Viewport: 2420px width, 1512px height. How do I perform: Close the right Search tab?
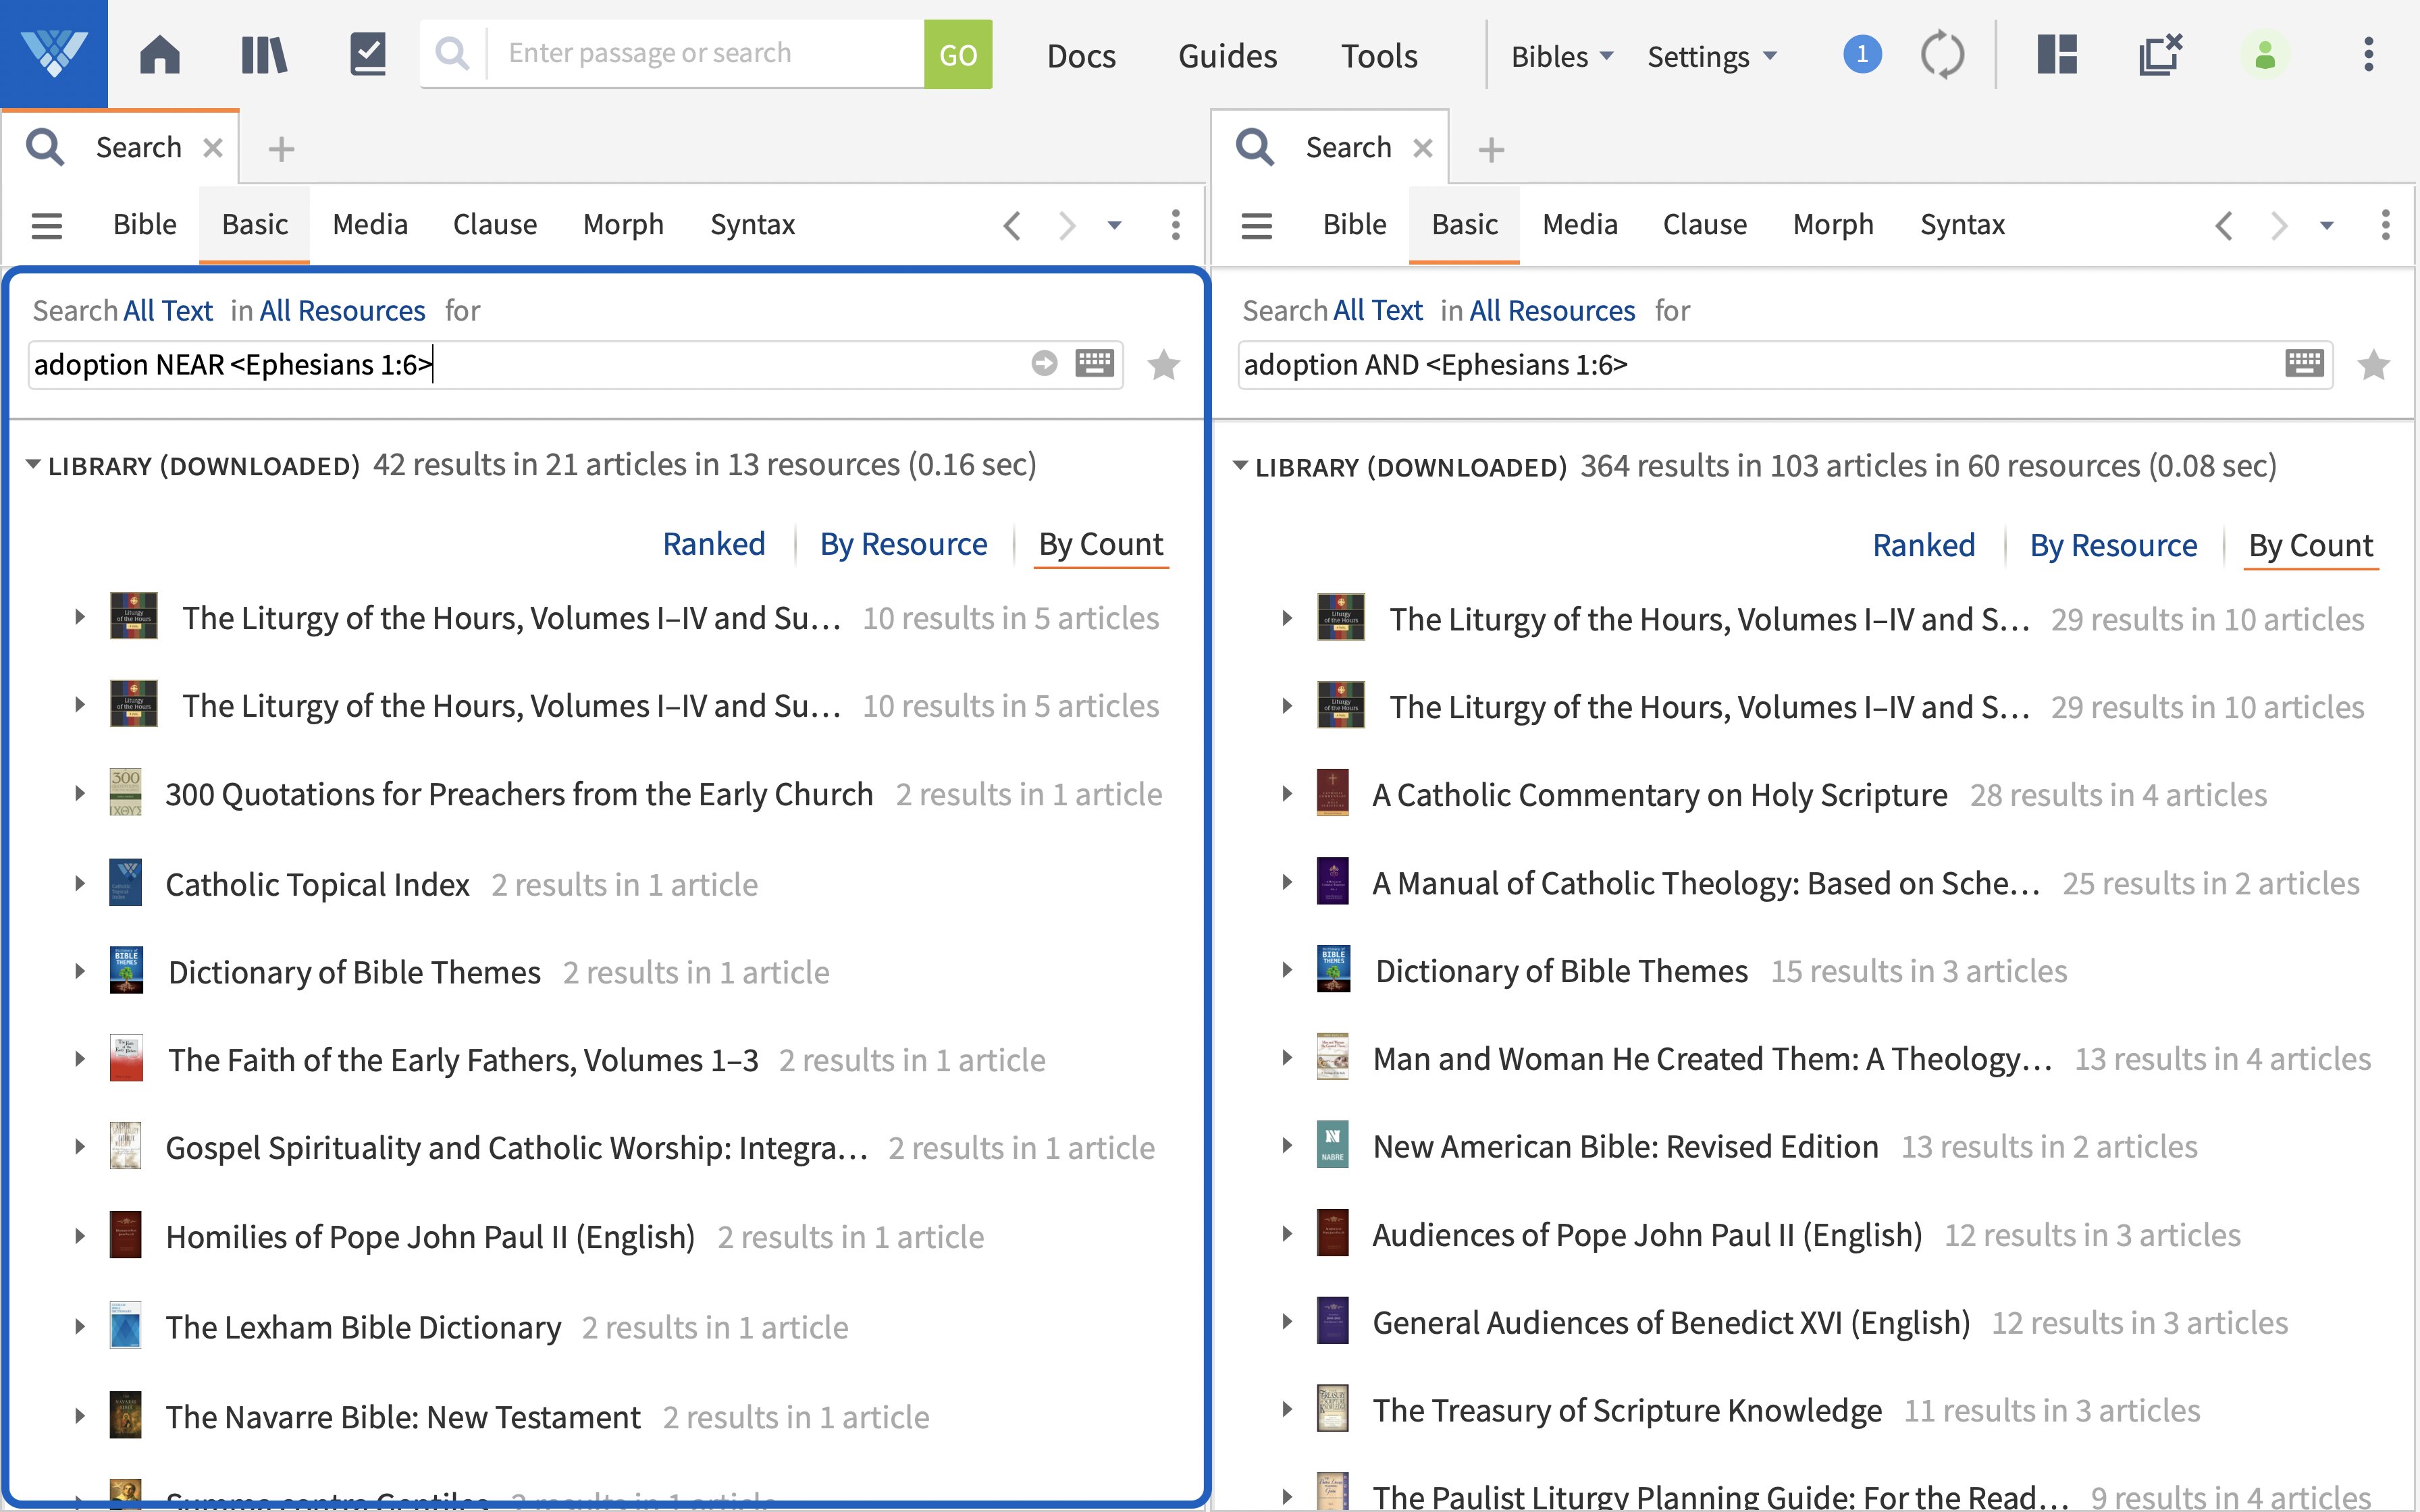pos(1423,148)
